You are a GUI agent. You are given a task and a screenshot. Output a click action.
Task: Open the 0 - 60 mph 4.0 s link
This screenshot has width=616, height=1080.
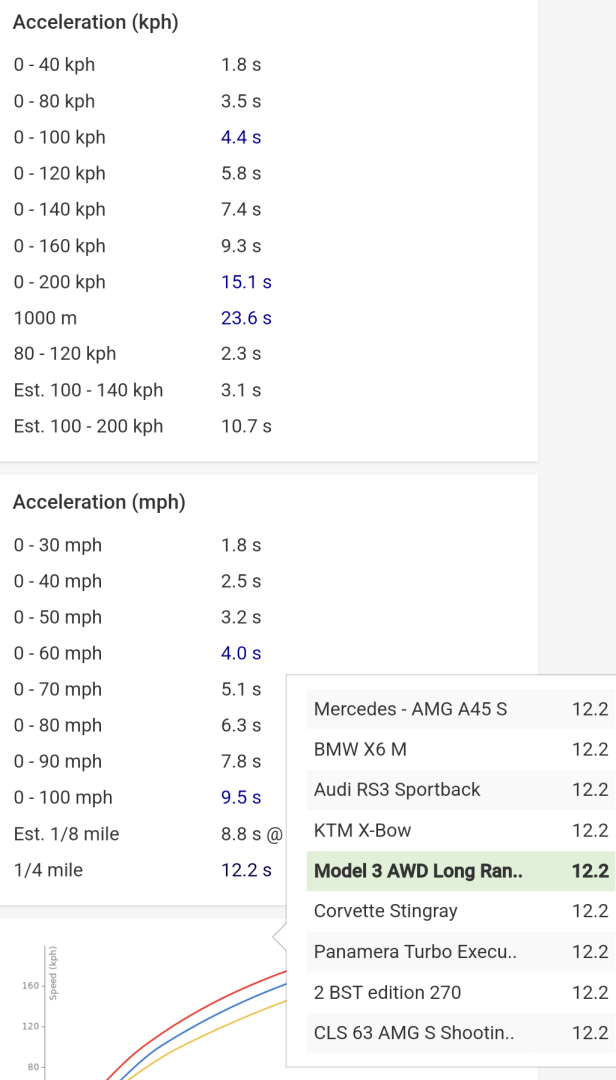[241, 653]
